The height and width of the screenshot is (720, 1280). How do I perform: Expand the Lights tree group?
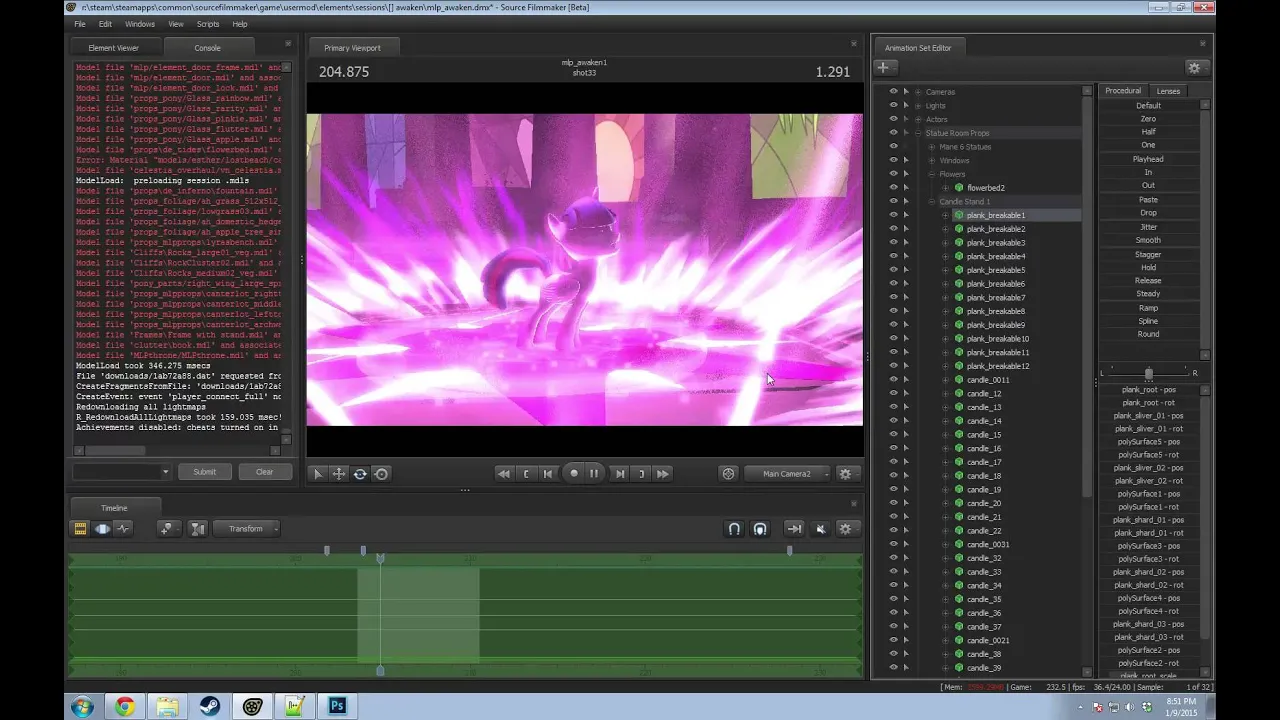918,106
